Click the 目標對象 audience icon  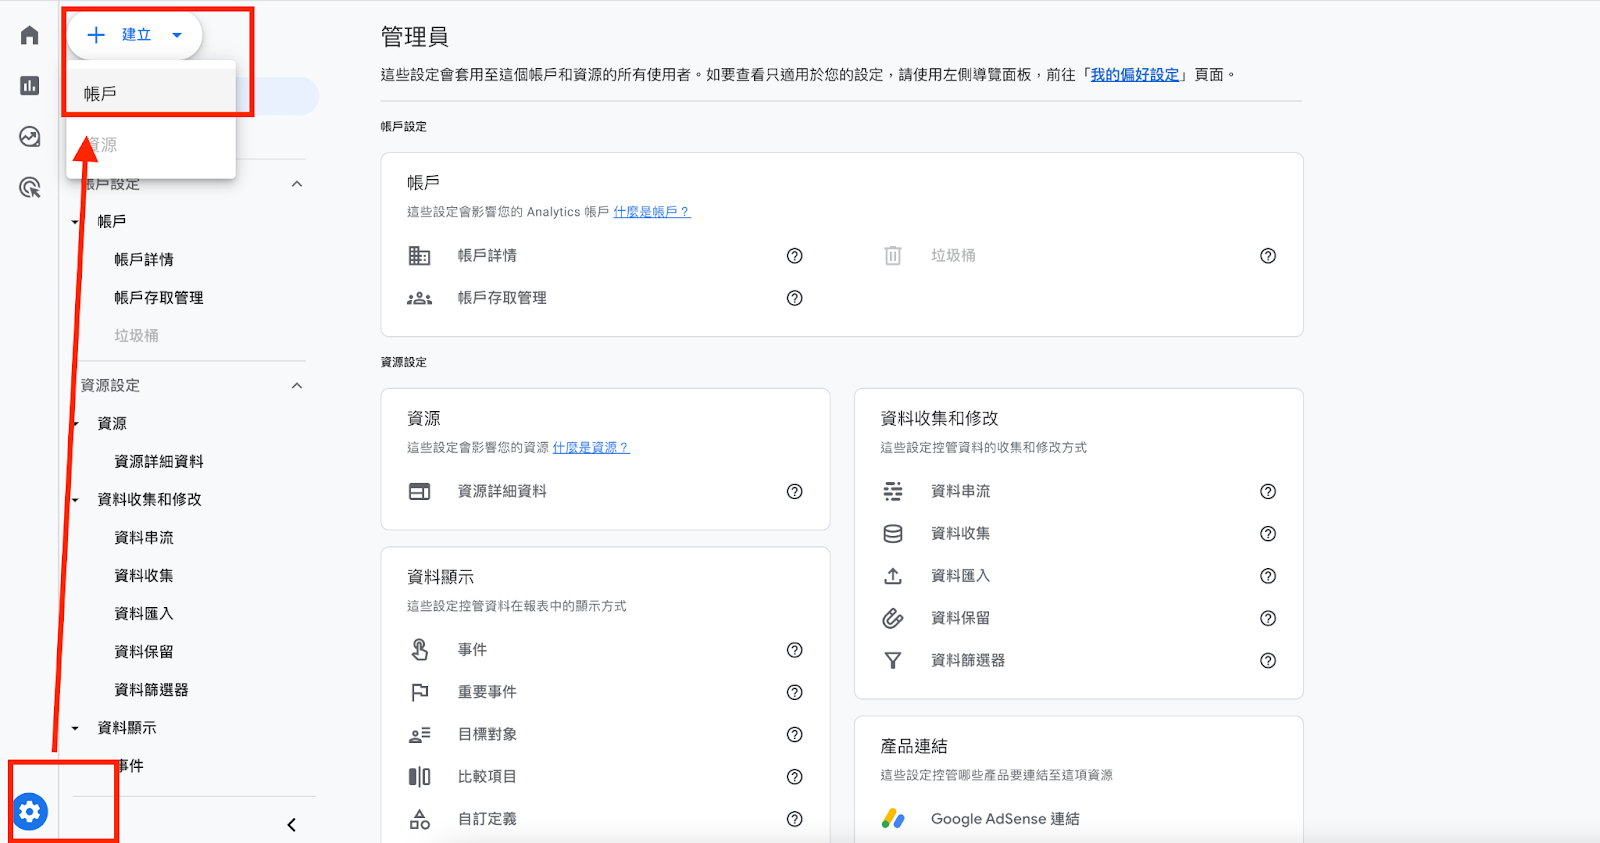point(420,735)
